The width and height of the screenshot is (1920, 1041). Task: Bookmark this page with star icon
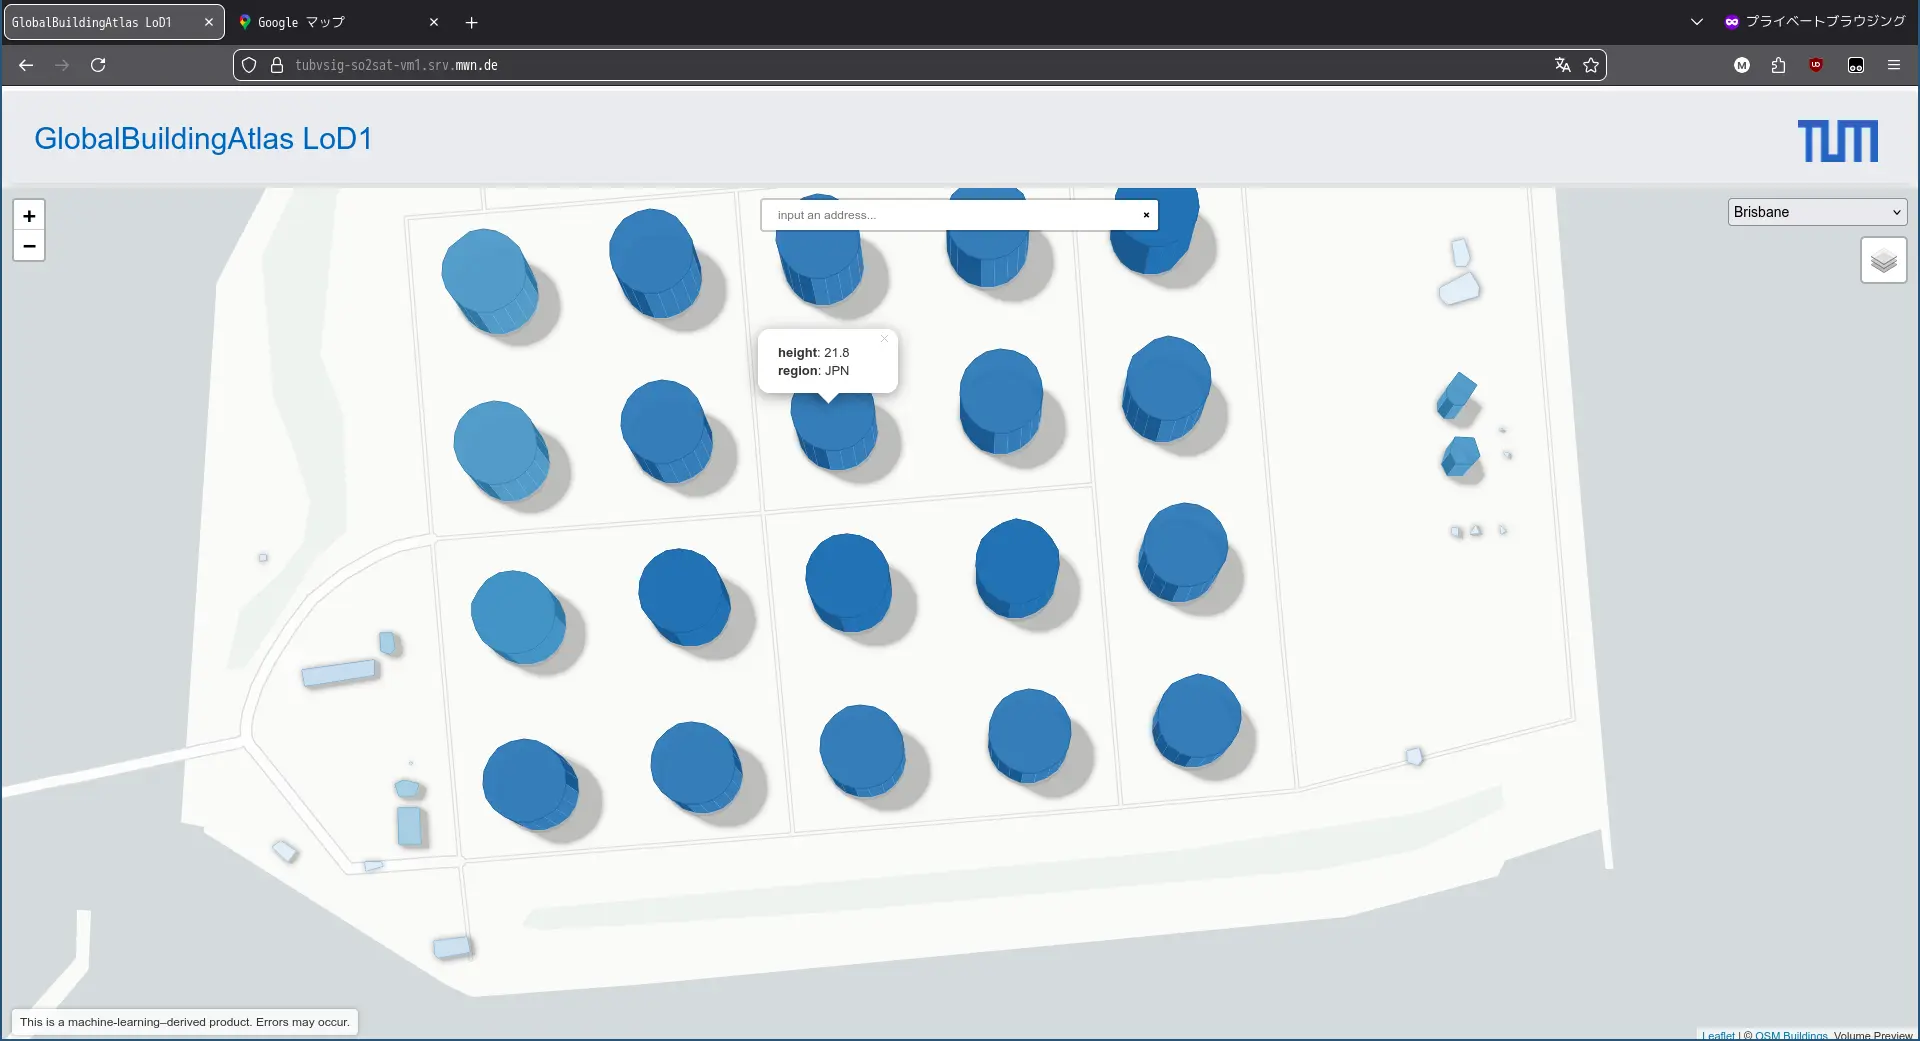1591,65
